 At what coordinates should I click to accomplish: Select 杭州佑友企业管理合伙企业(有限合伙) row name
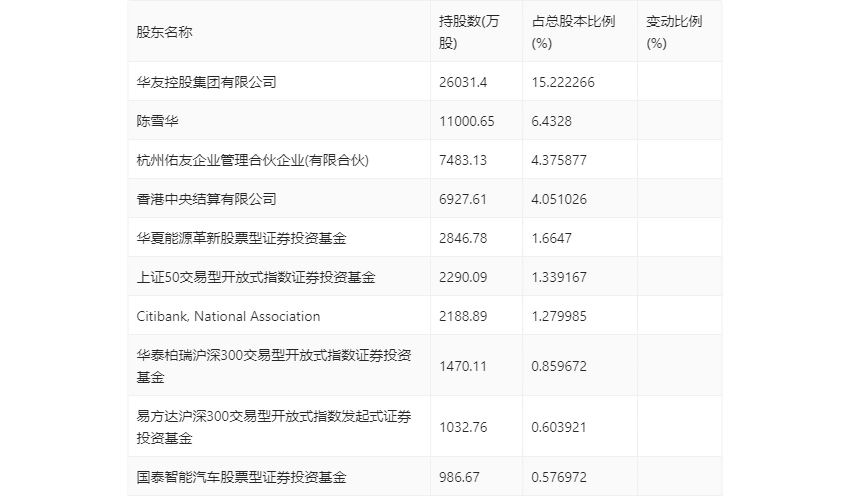pos(253,160)
